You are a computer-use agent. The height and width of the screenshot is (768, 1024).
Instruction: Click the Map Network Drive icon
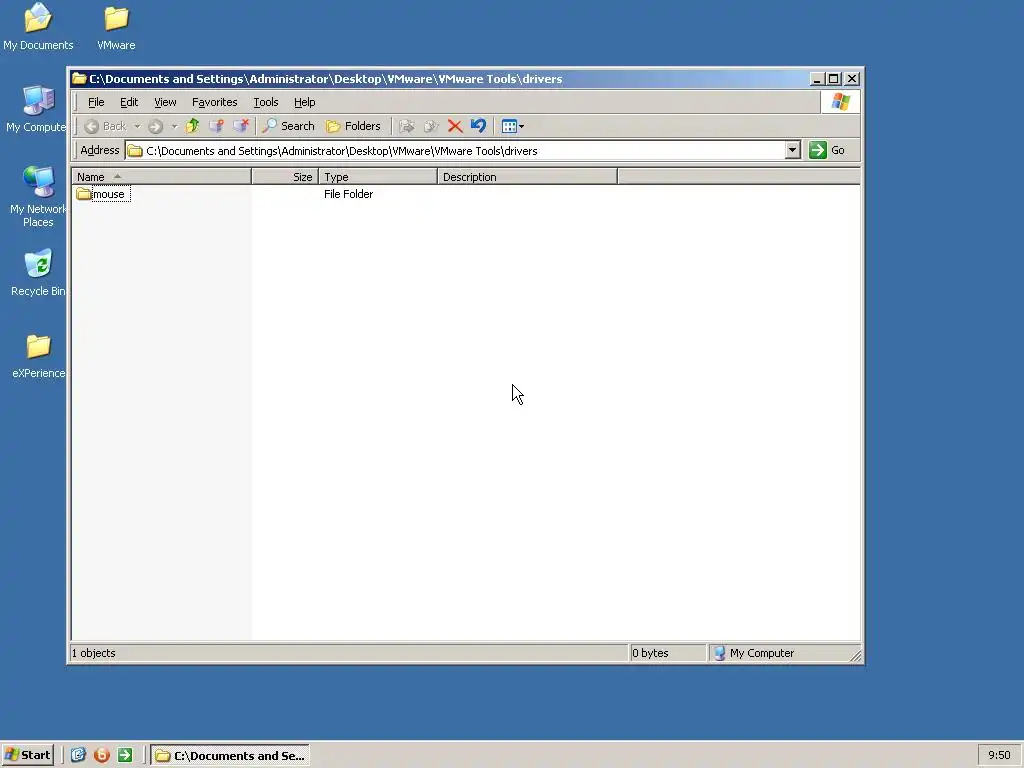click(216, 126)
